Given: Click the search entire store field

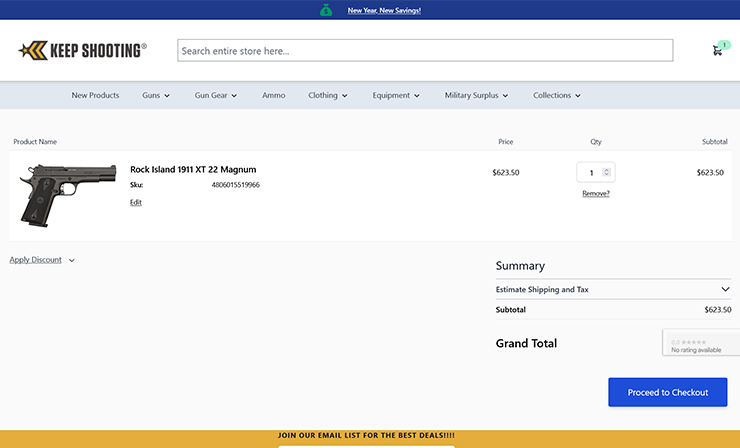Looking at the screenshot, I should pos(425,51).
